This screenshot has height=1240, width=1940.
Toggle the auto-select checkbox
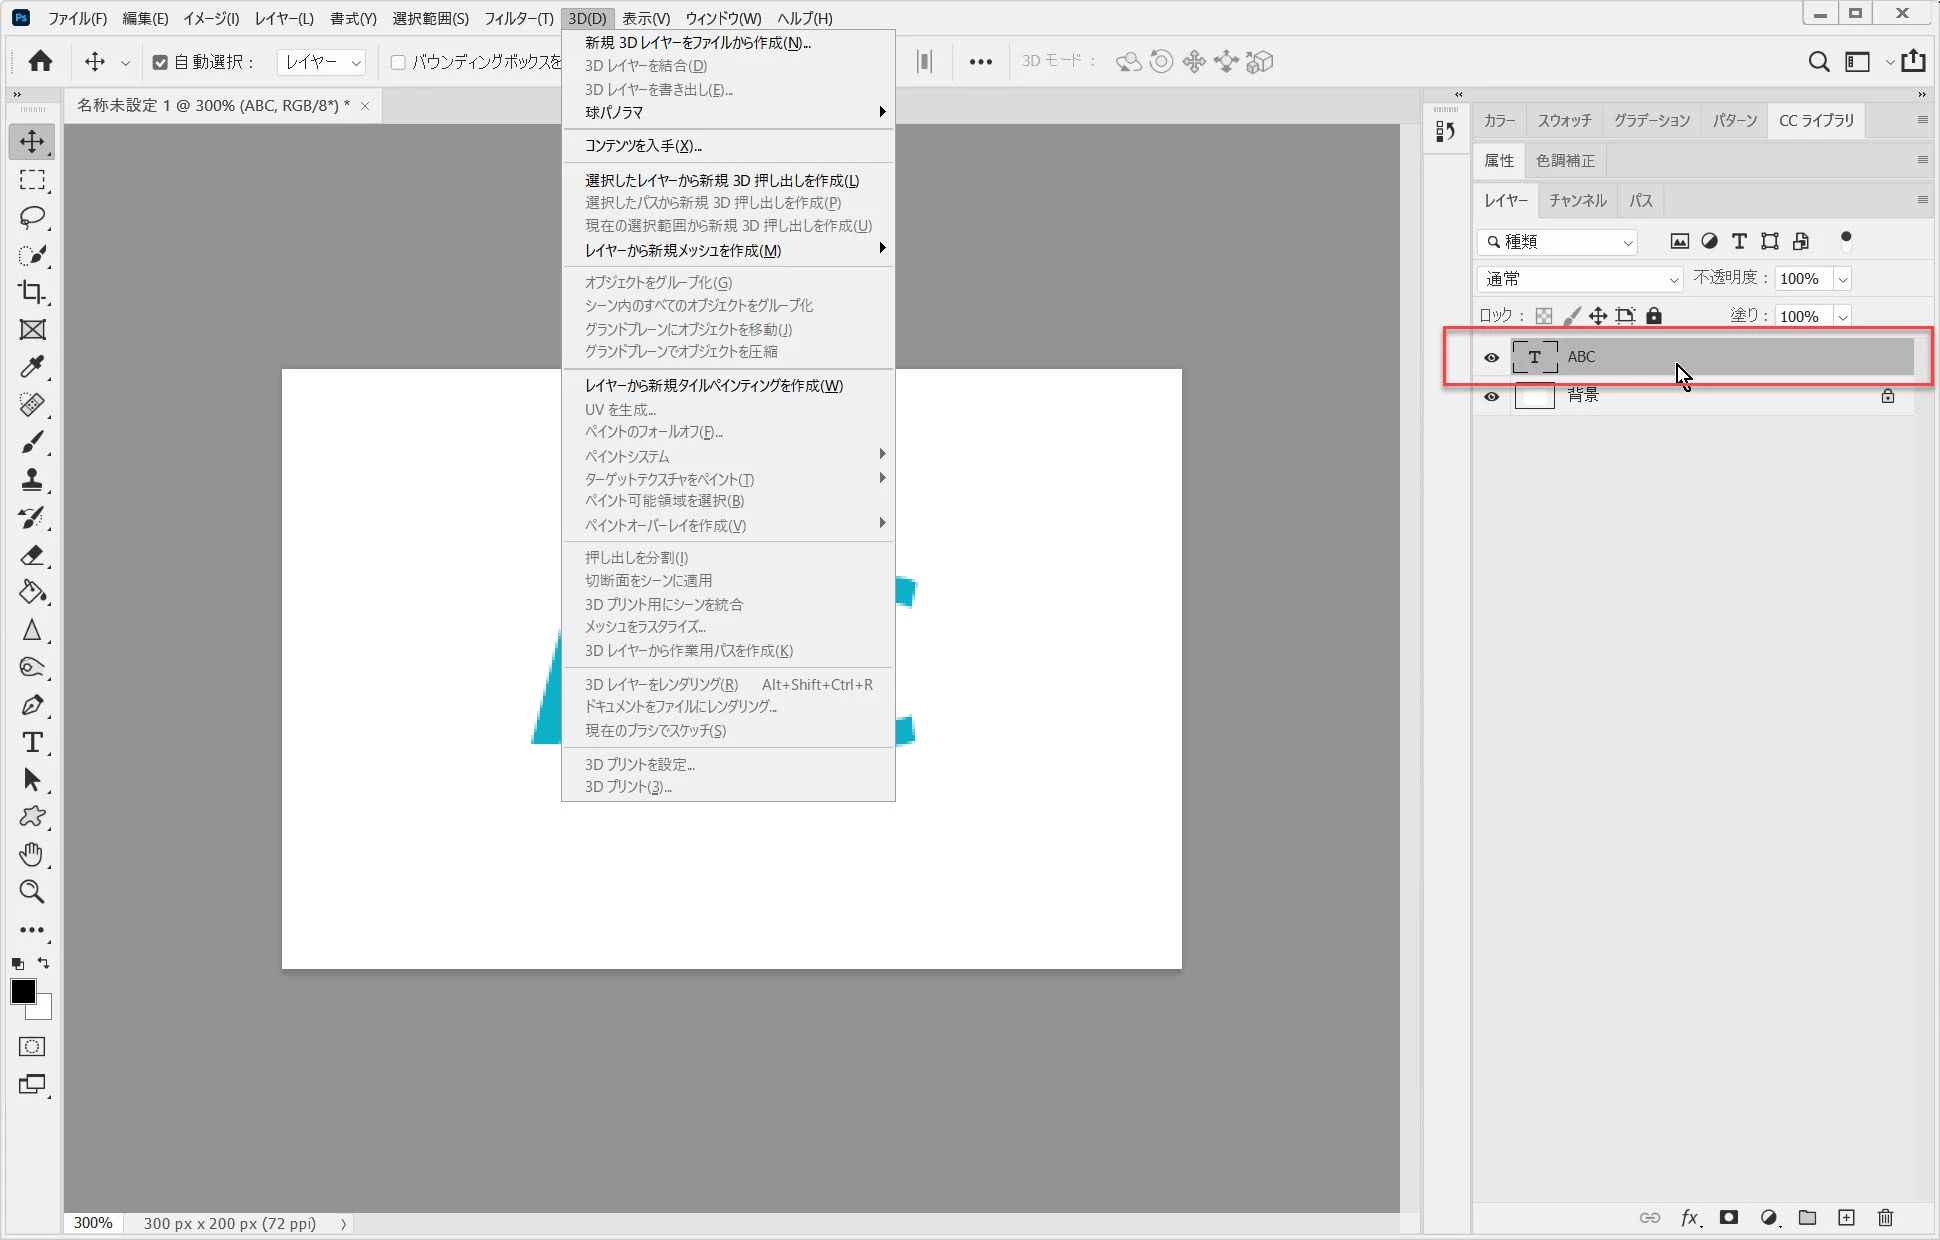[160, 62]
